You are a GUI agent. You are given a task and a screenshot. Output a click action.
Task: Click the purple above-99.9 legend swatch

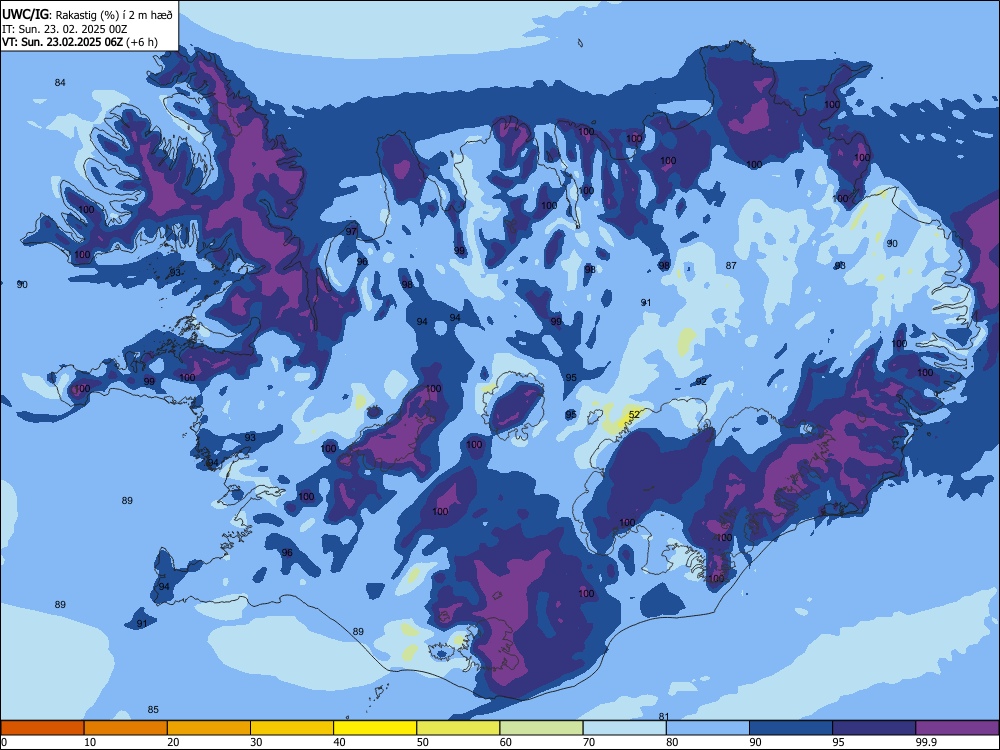[957, 728]
